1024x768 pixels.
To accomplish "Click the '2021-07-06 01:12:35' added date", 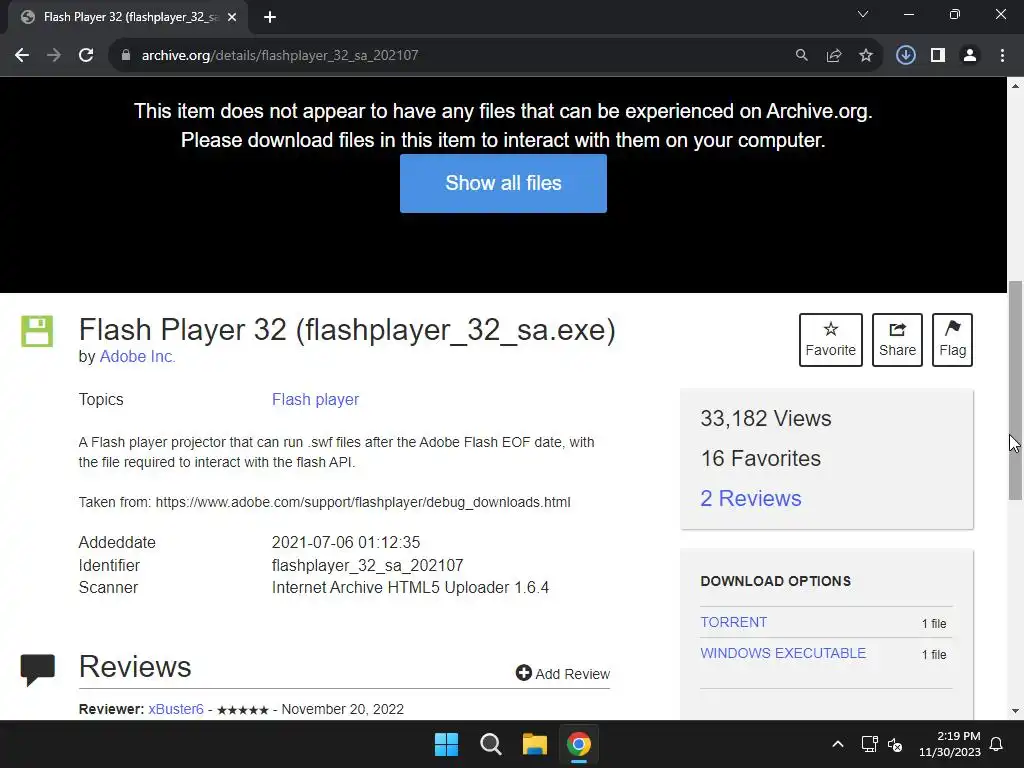I will click(346, 543).
